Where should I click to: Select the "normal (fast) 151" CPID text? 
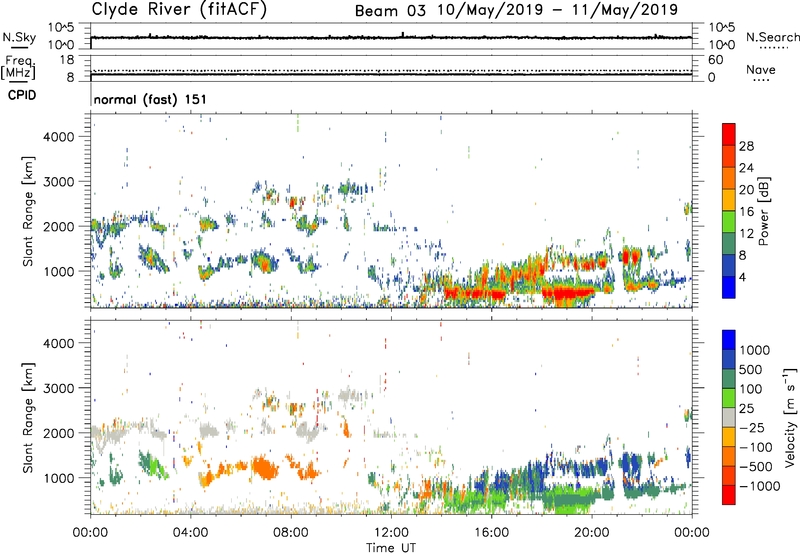150,99
